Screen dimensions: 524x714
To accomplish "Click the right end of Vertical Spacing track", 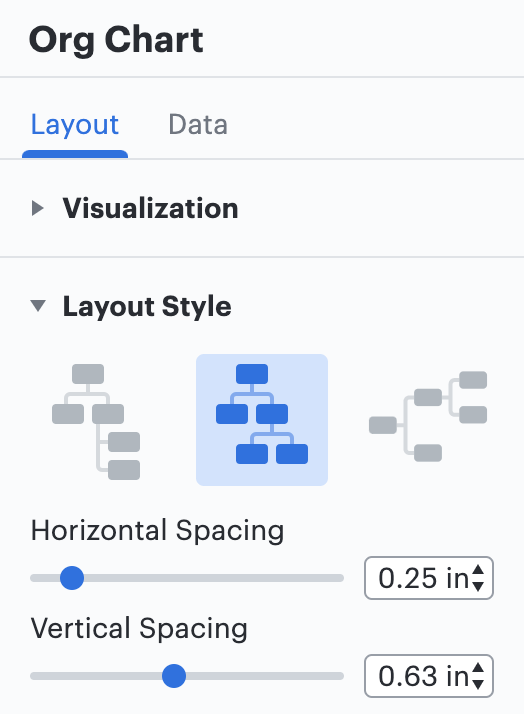I will click(339, 676).
